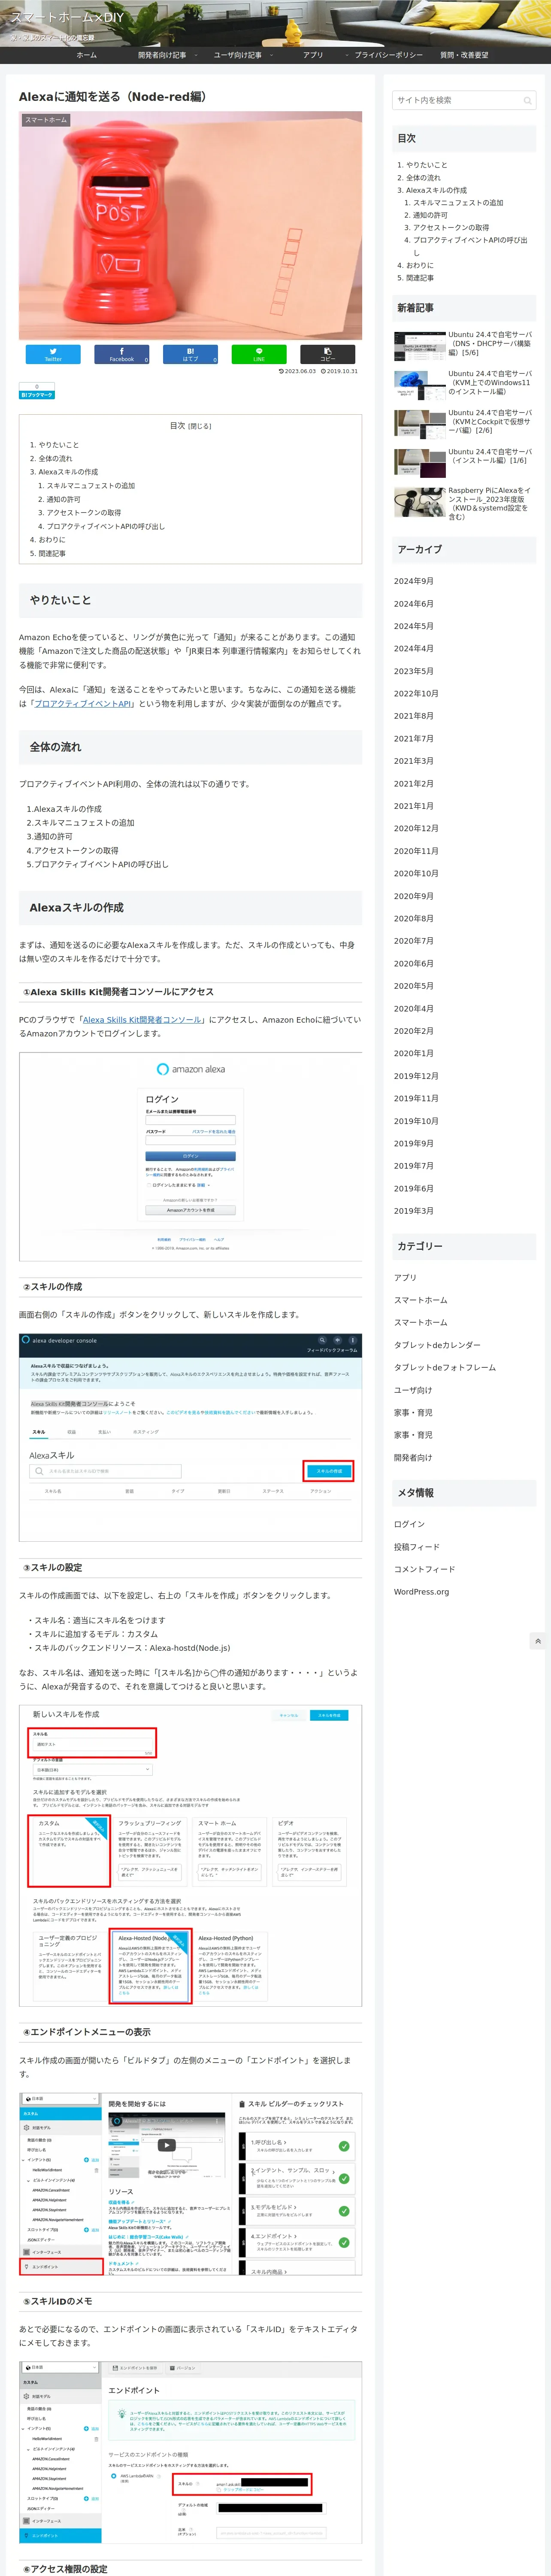This screenshot has width=551, height=2576.
Task: Open the コメントフィード link
Action: click(x=424, y=1569)
